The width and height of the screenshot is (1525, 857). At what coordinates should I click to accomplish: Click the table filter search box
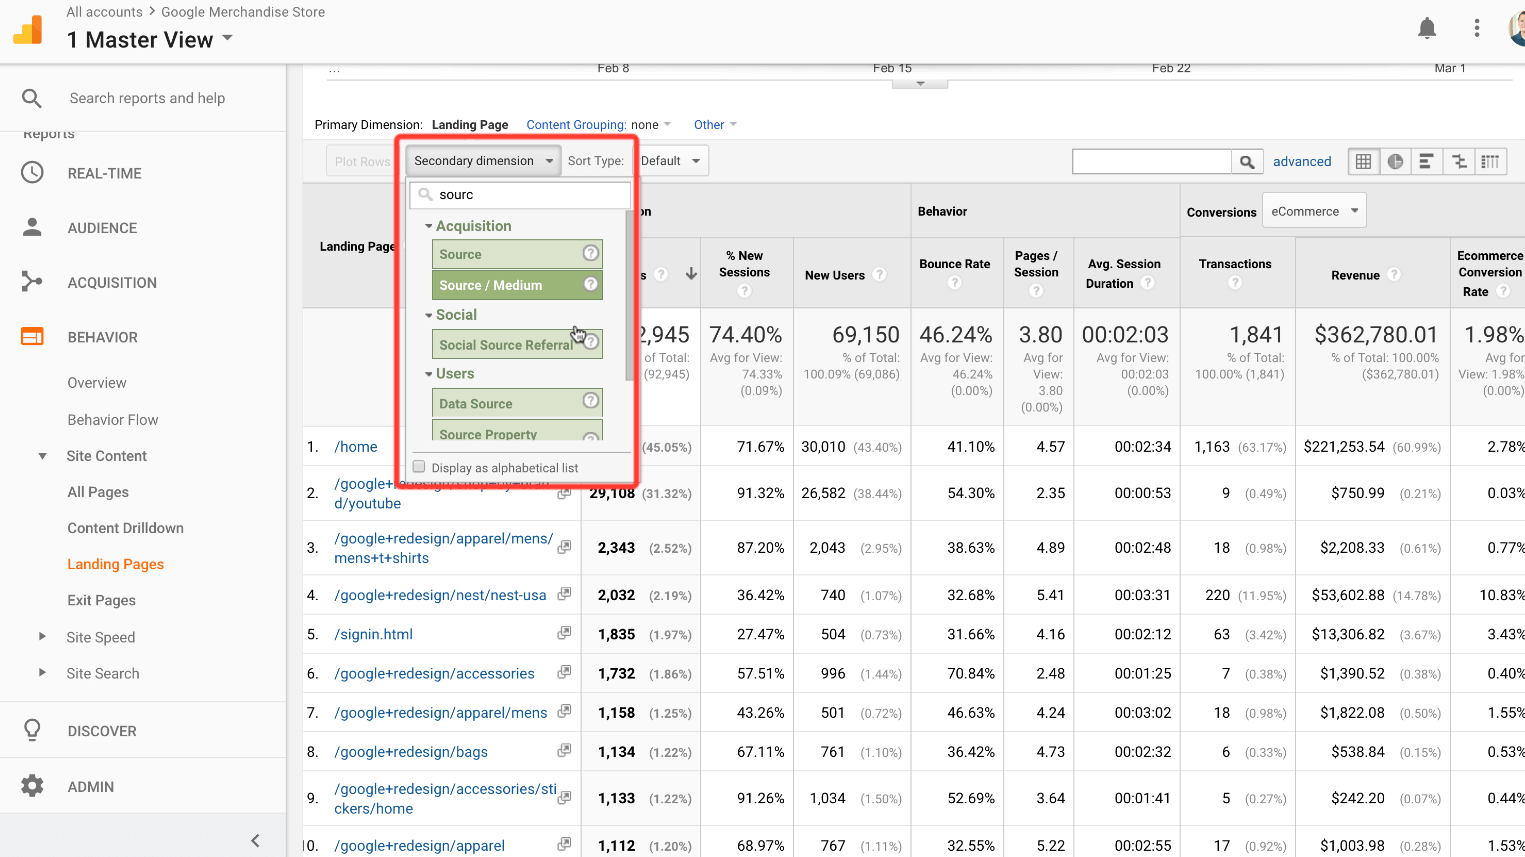point(1152,162)
